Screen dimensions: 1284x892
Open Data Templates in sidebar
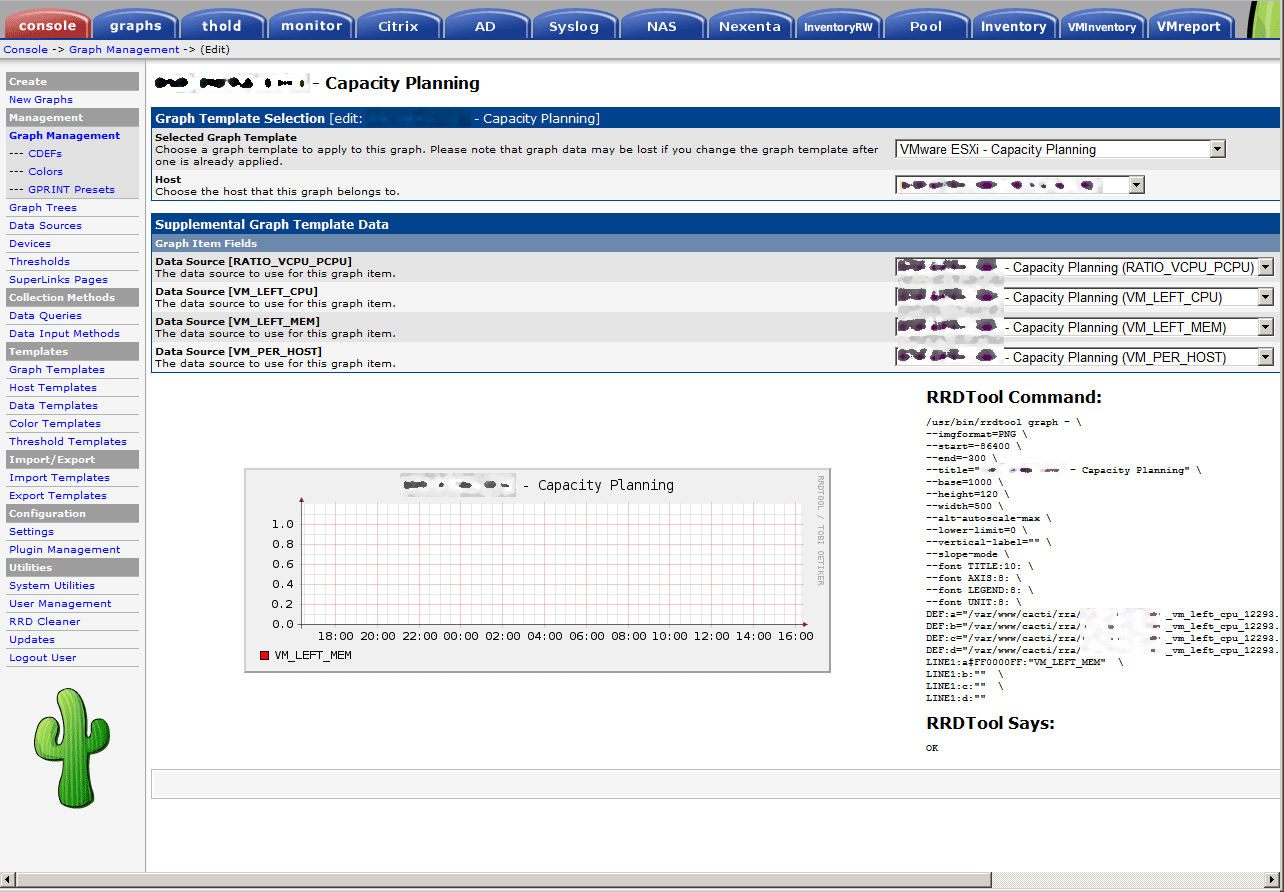point(53,406)
